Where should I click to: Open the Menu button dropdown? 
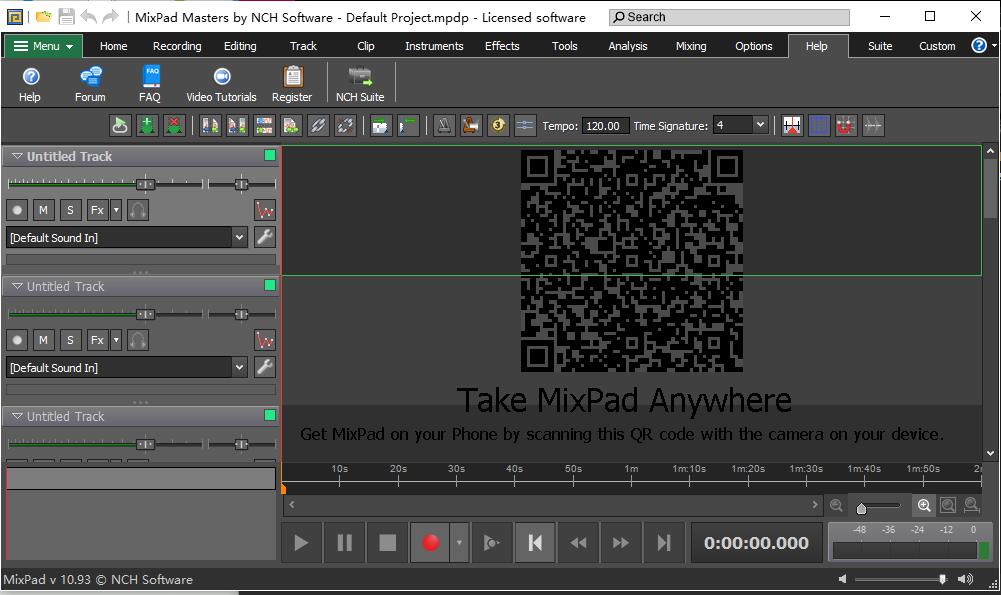coord(43,45)
